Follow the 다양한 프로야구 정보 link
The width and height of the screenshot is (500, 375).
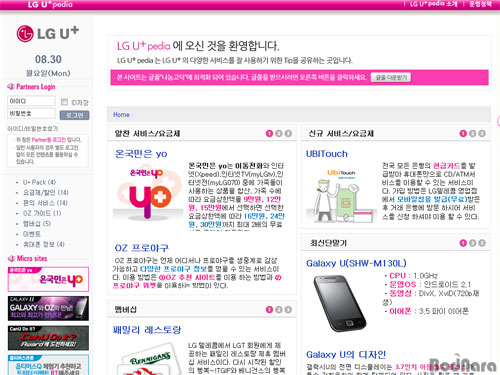[173, 269]
